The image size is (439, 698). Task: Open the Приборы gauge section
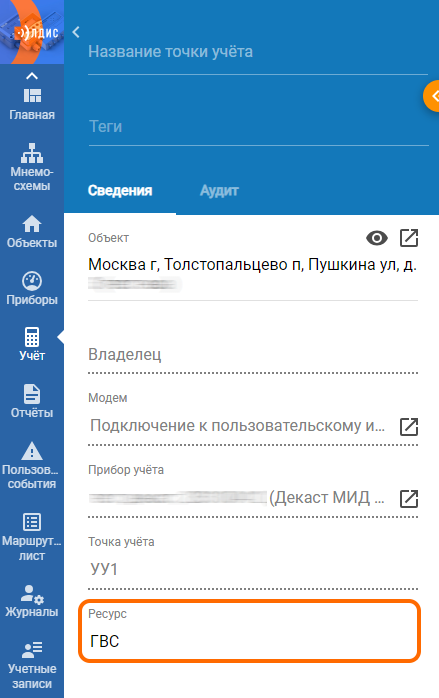coord(32,288)
